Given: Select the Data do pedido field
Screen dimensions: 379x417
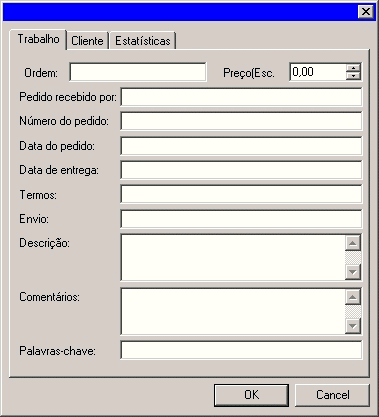Looking at the screenshot, I should [x=241, y=146].
